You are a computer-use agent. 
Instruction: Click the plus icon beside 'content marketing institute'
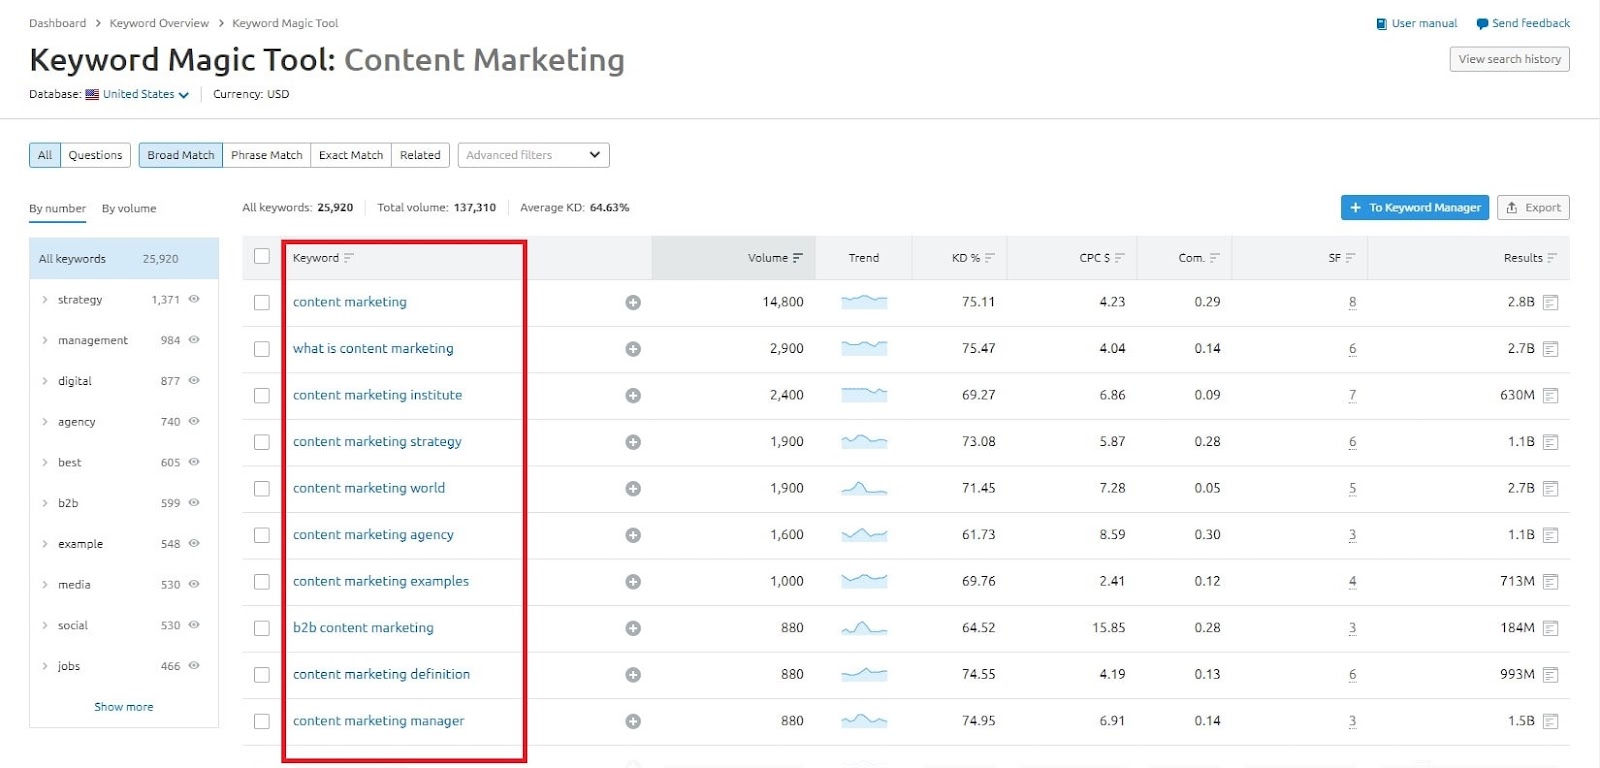(x=633, y=396)
